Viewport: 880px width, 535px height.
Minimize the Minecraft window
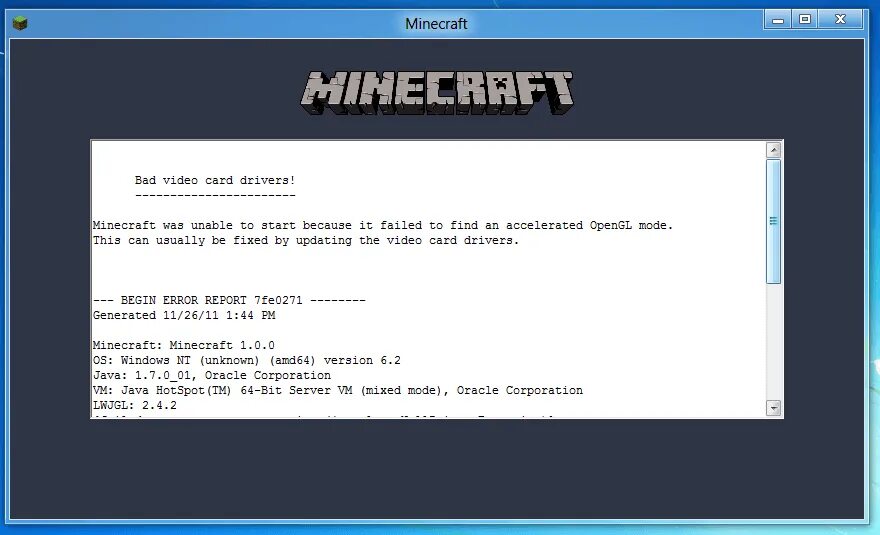[778, 20]
